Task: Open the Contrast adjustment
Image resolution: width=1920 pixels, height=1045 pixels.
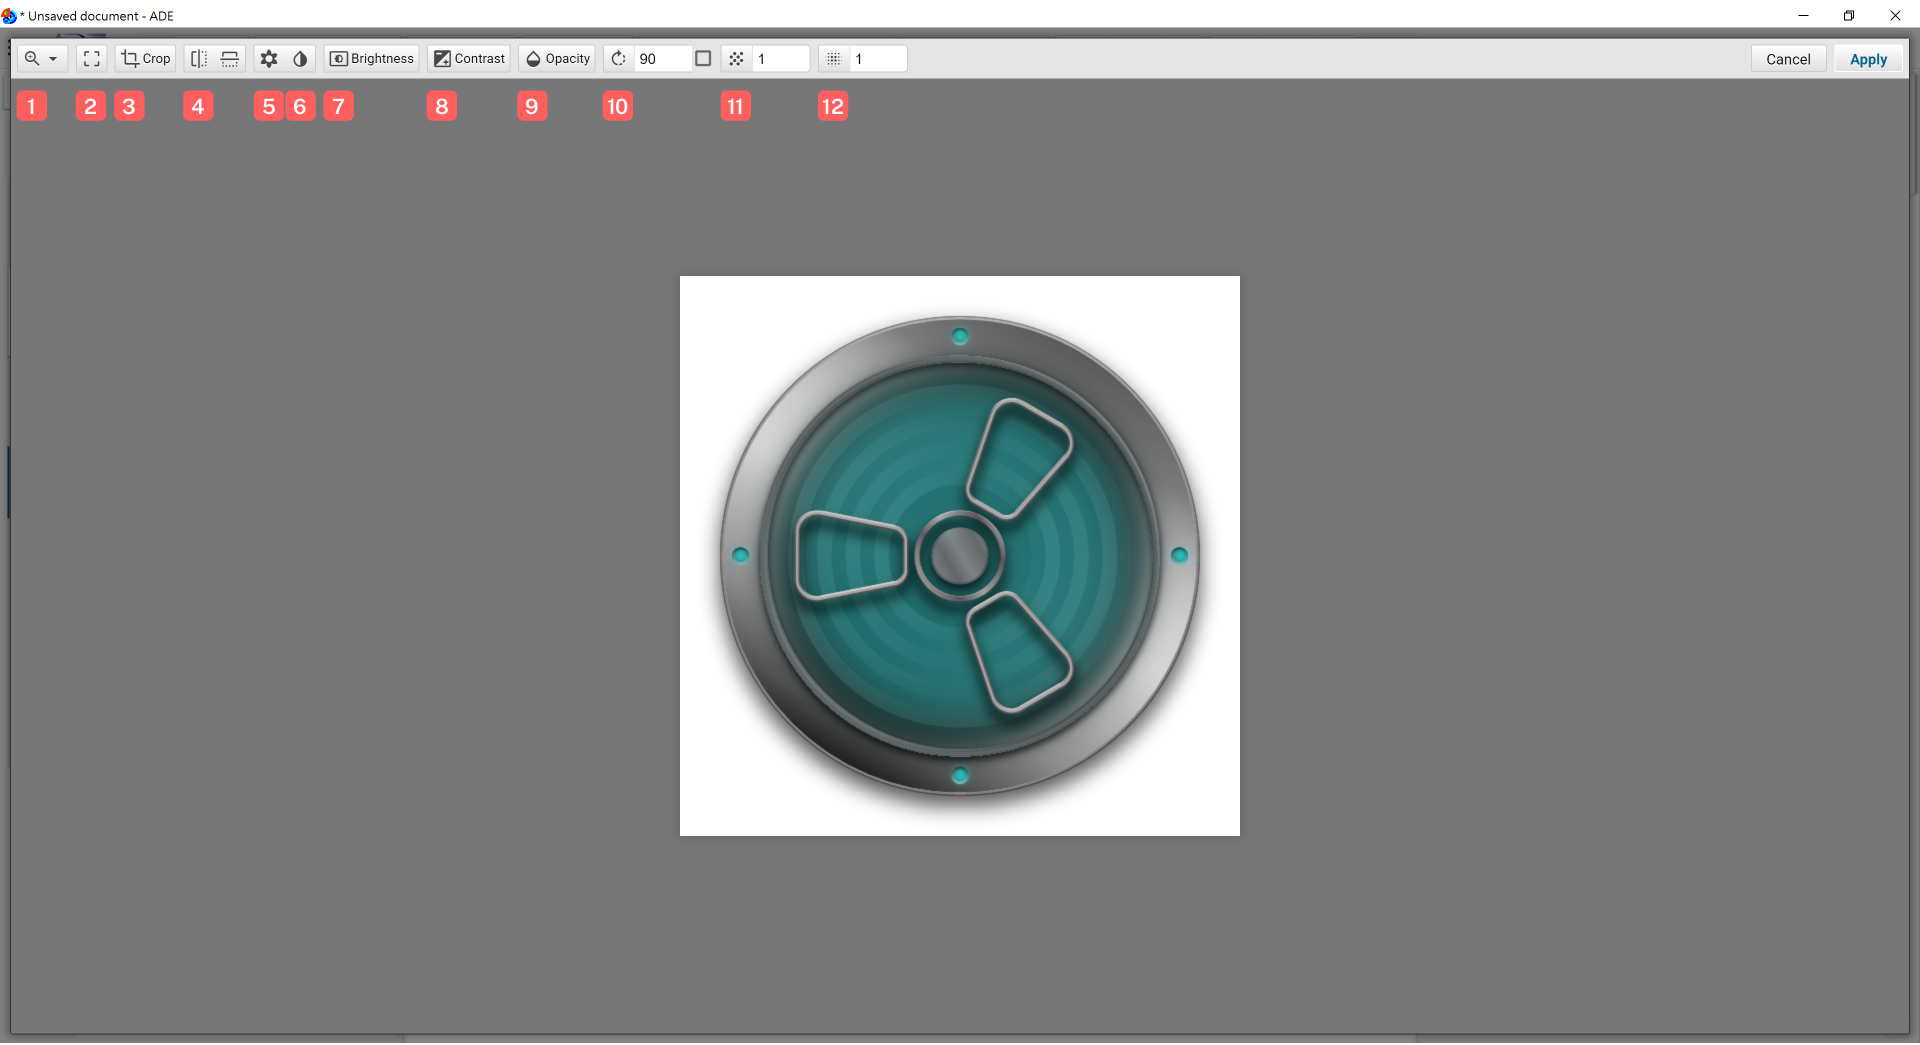Action: 469,59
